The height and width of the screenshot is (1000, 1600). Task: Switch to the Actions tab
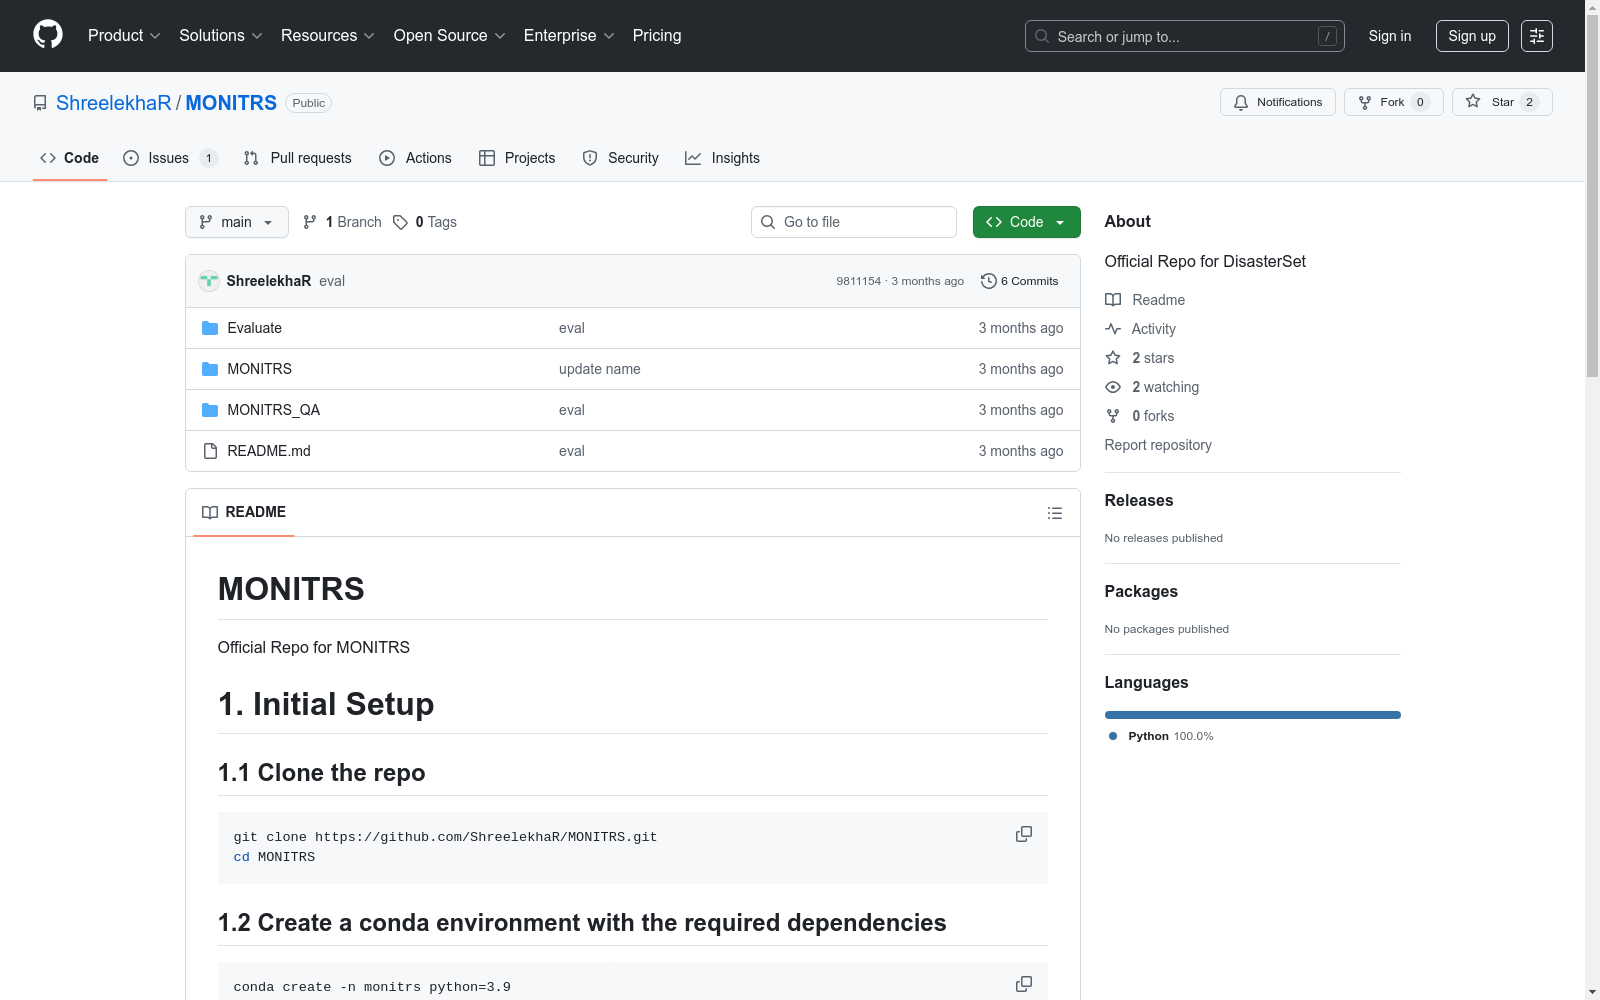pos(415,158)
